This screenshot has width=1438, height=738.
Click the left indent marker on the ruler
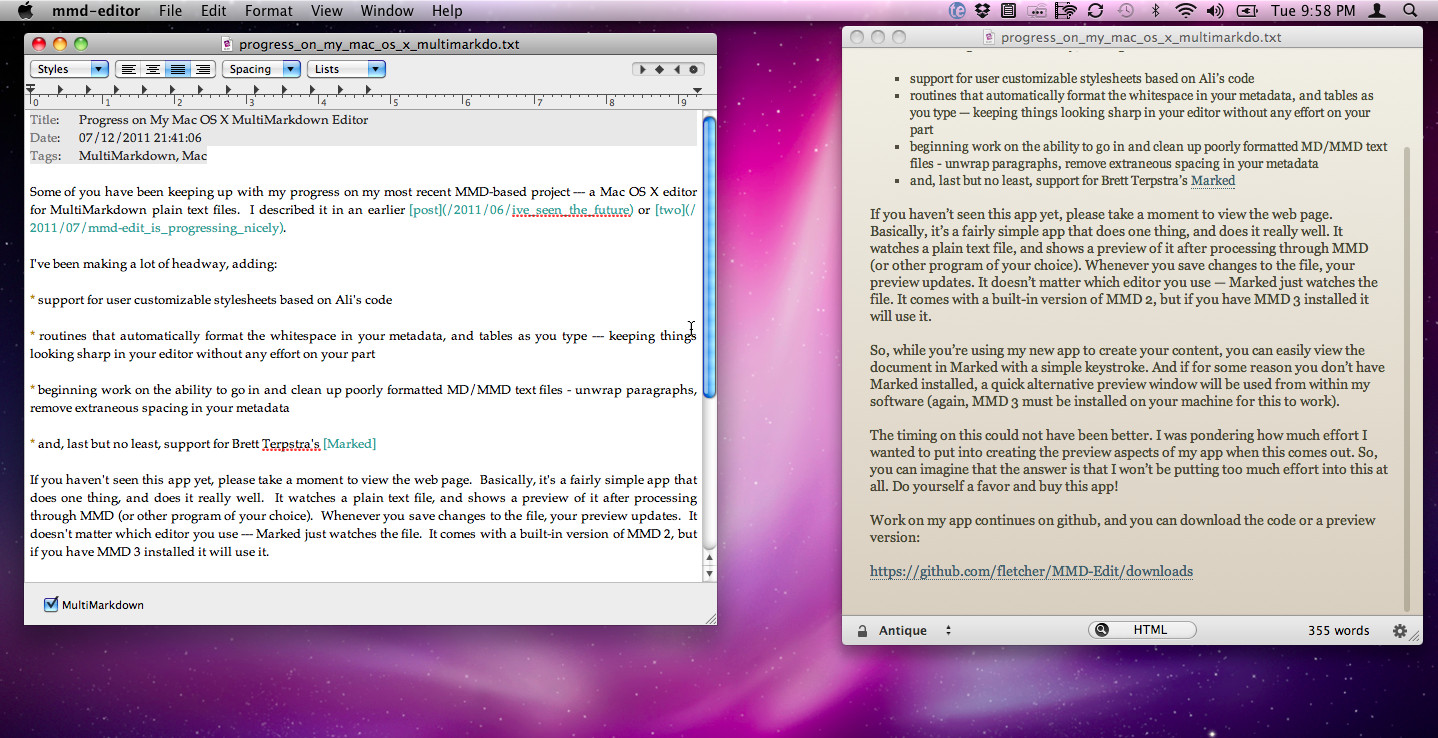tap(32, 91)
